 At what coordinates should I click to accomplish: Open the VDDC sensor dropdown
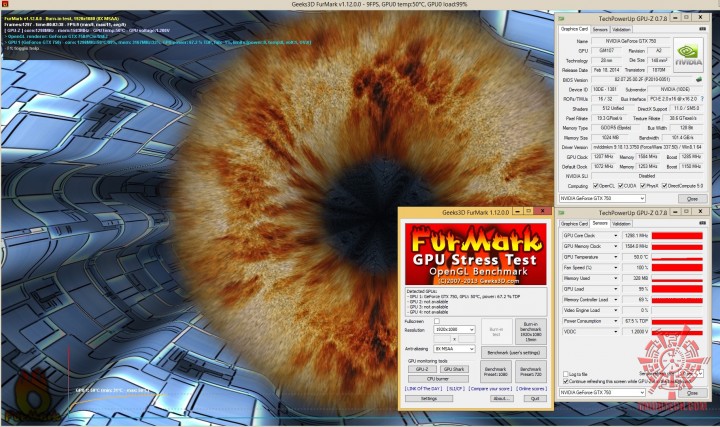[x=616, y=331]
